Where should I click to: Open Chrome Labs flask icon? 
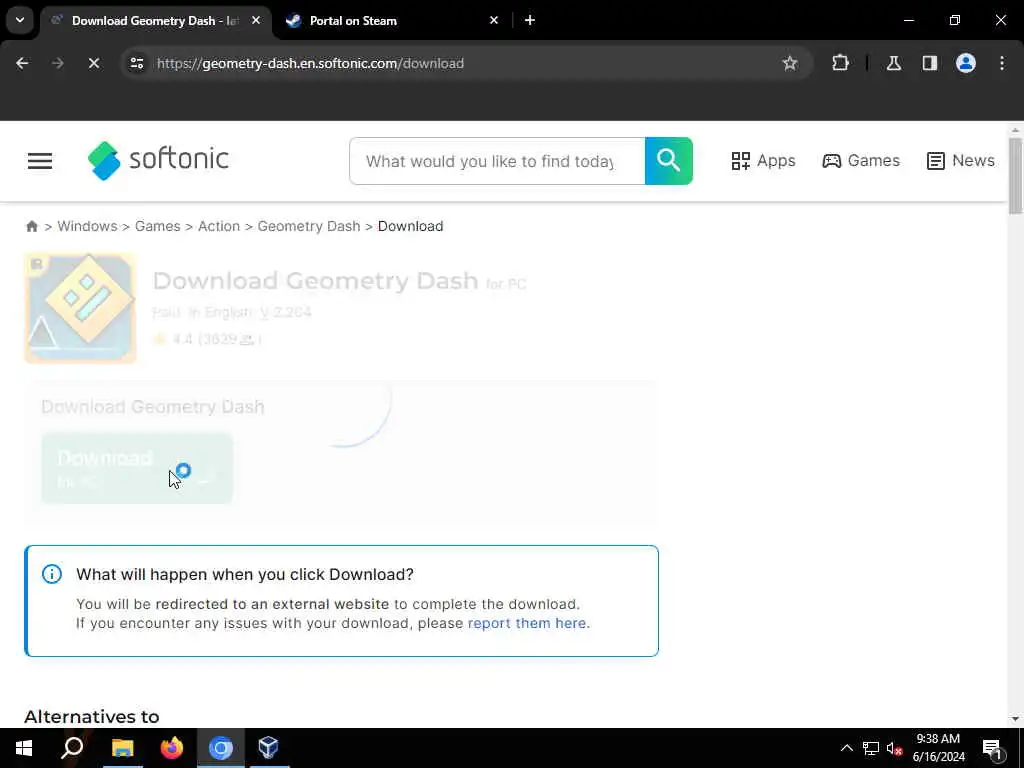click(893, 63)
